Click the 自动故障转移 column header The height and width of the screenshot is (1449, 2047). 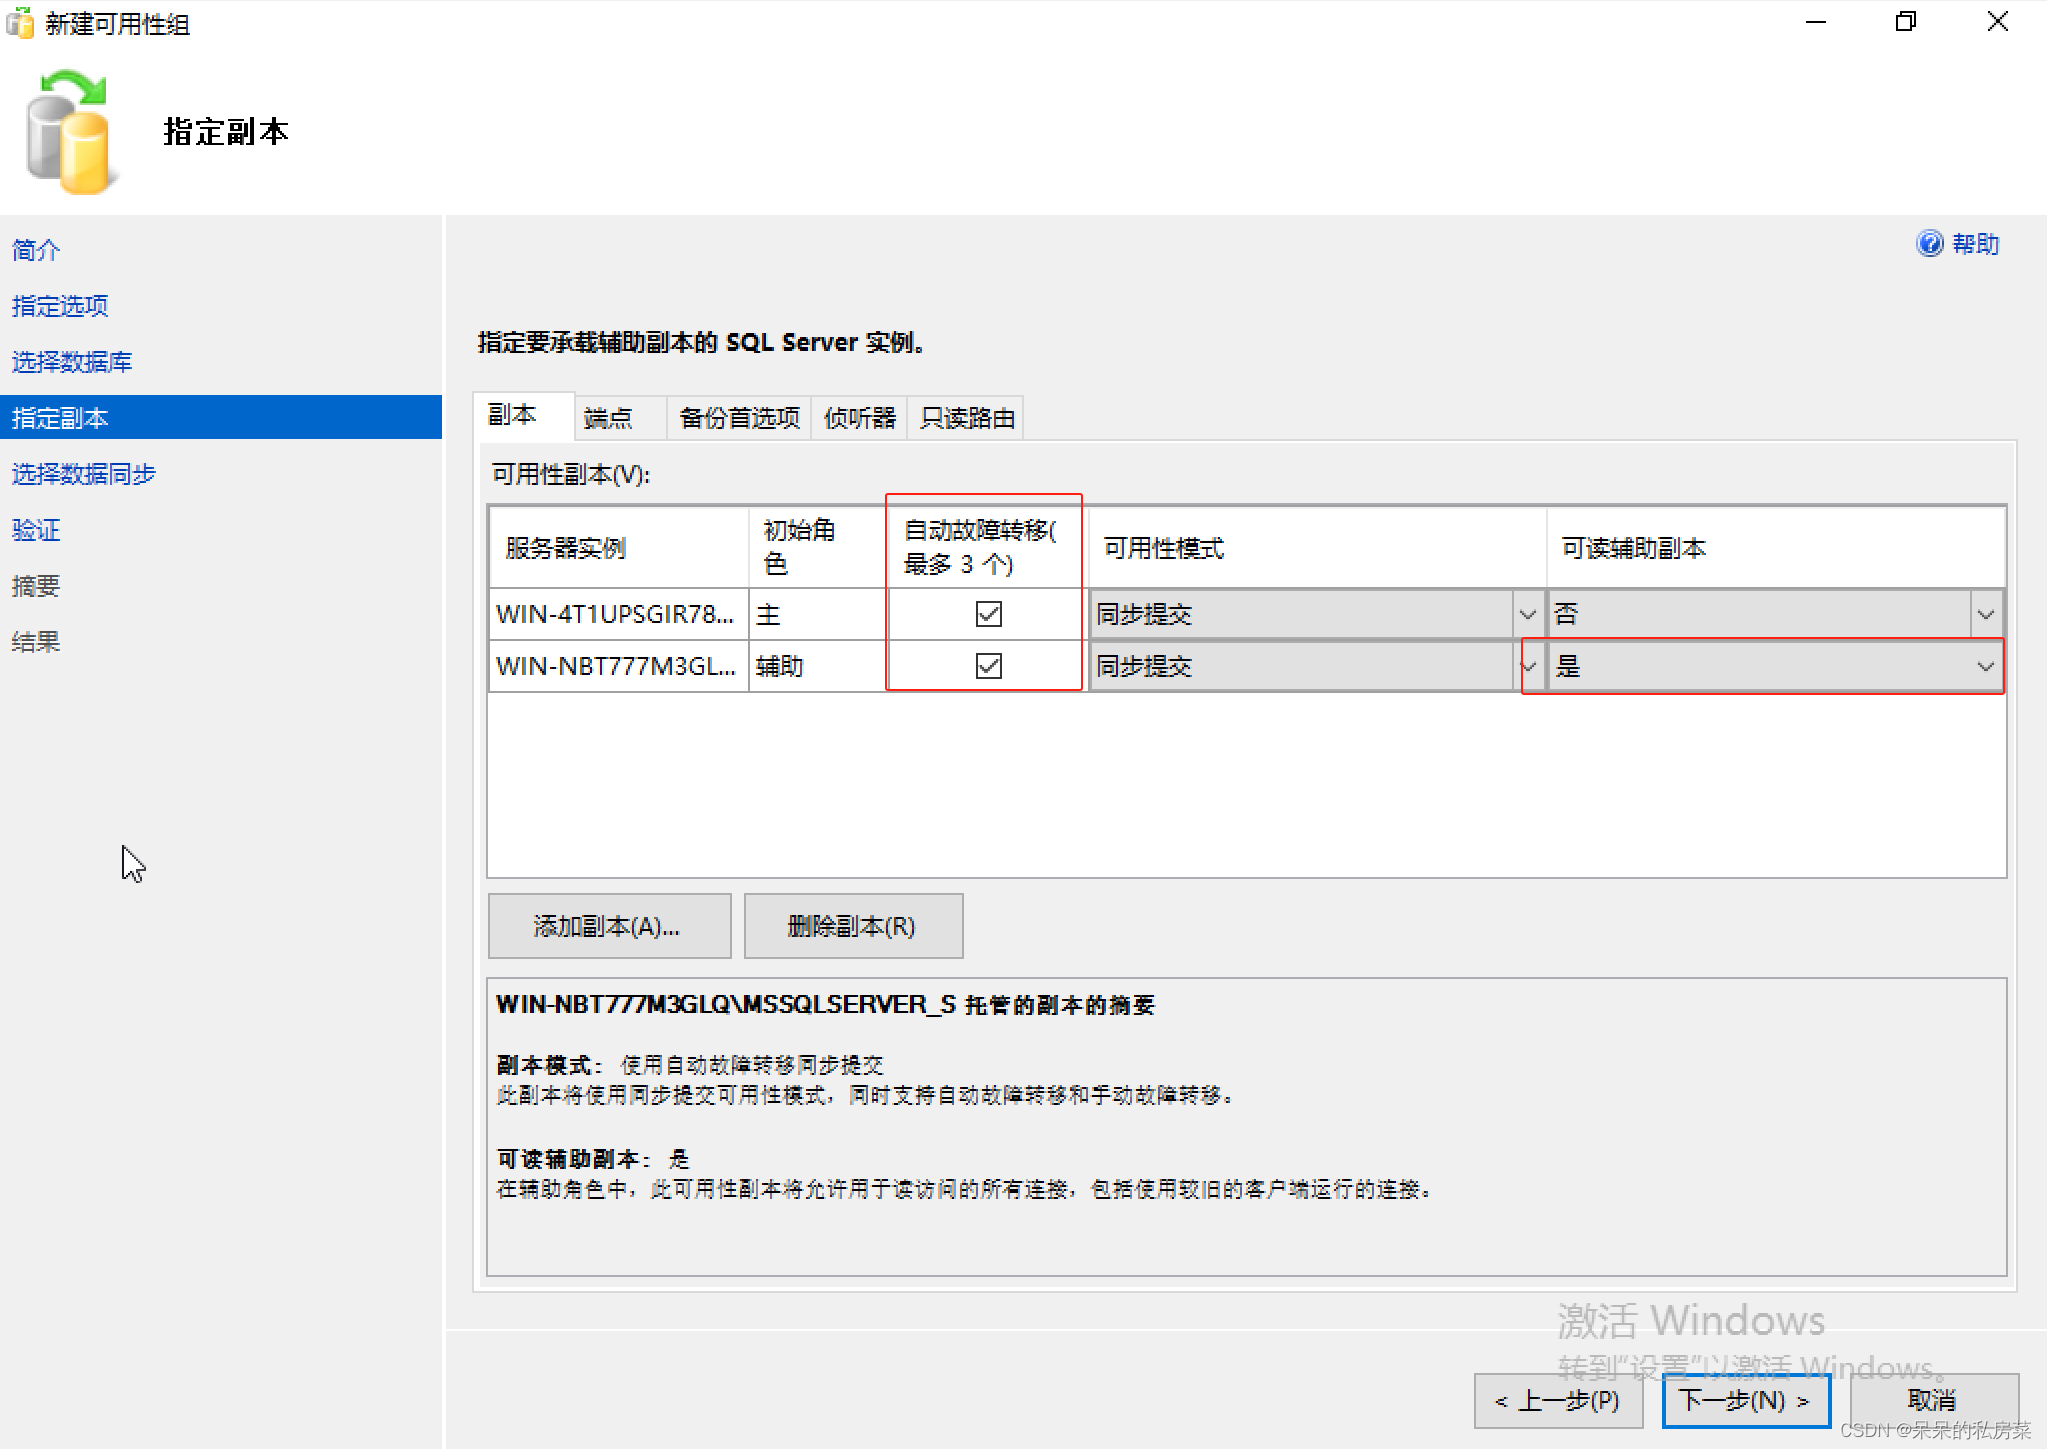(x=986, y=547)
